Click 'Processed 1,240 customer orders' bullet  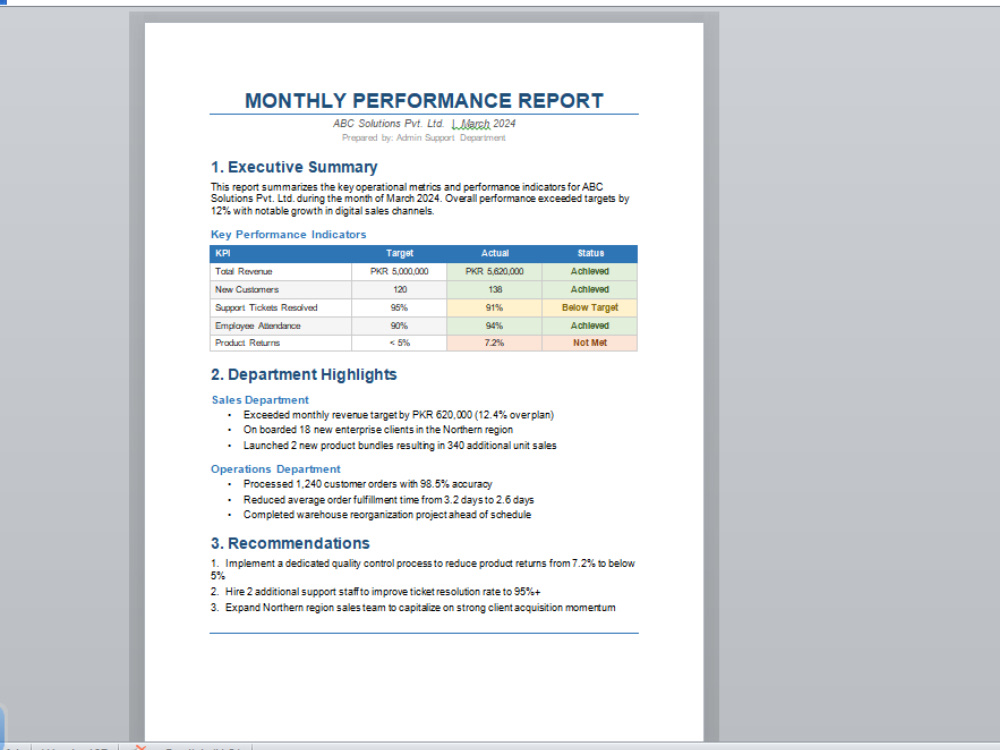point(368,484)
